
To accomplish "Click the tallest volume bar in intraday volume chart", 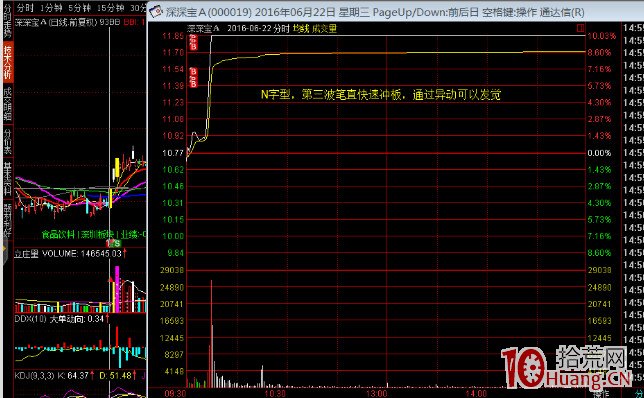I will [212, 334].
